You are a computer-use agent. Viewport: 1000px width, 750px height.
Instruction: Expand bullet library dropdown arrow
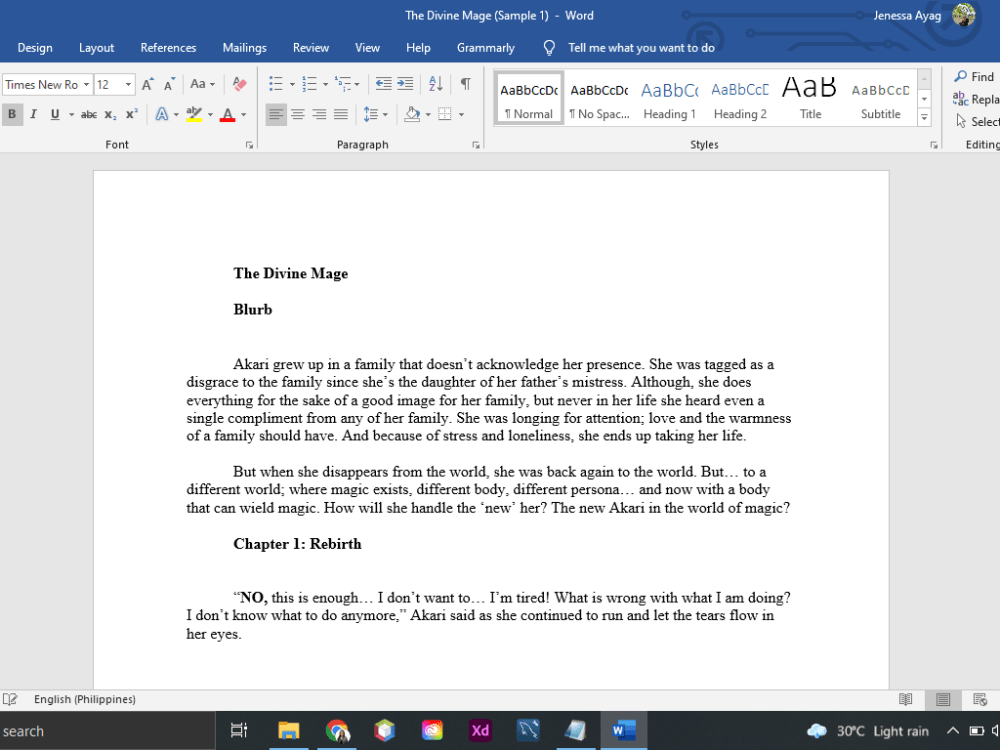click(292, 84)
